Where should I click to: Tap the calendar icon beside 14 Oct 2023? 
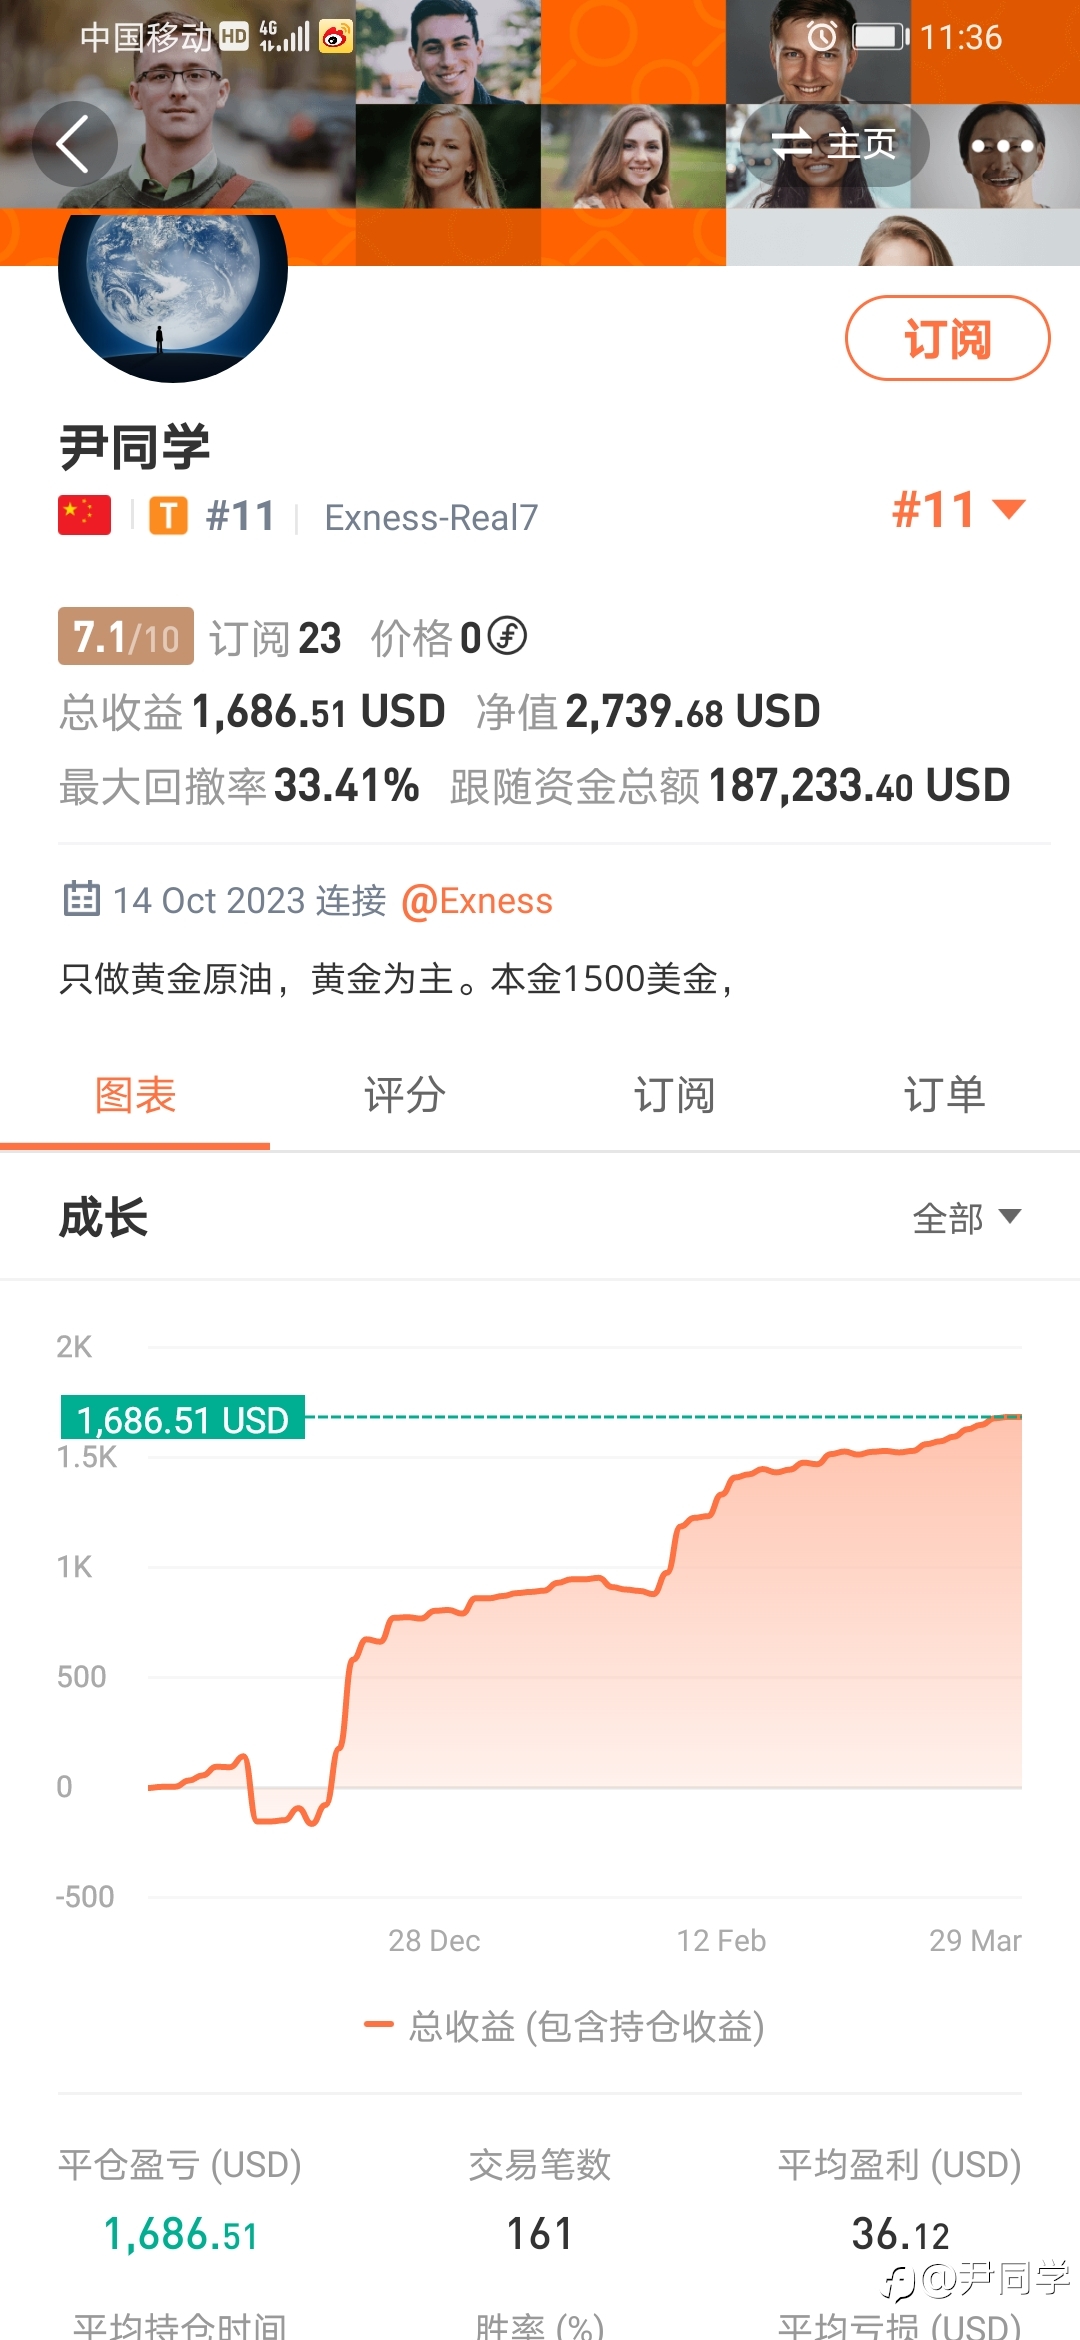[x=81, y=899]
